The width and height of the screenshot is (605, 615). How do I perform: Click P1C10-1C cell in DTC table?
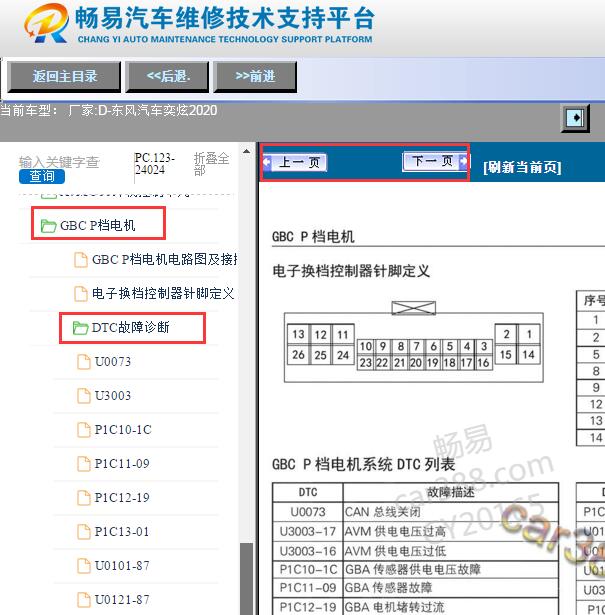coord(308,570)
